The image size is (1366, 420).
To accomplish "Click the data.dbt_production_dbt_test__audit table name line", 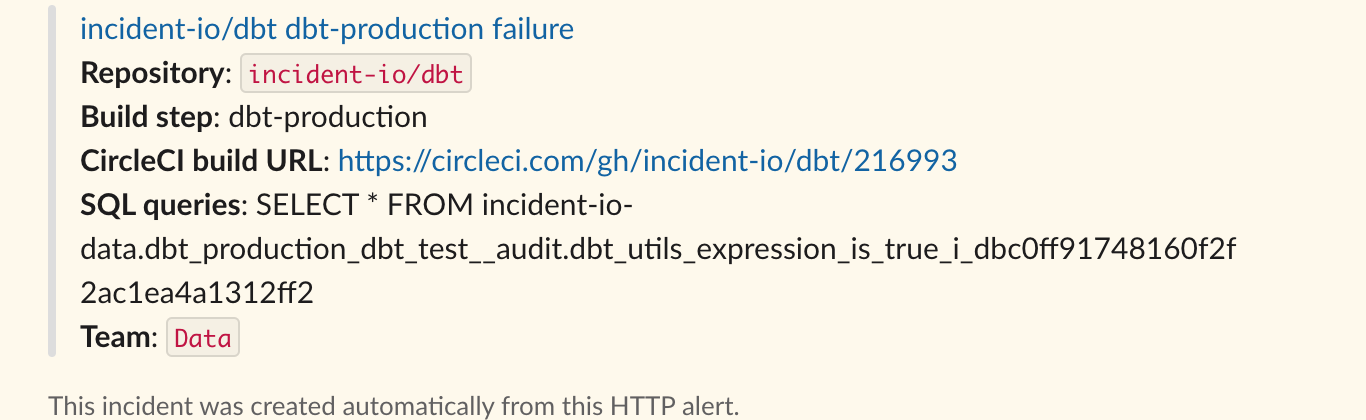I will [x=659, y=250].
